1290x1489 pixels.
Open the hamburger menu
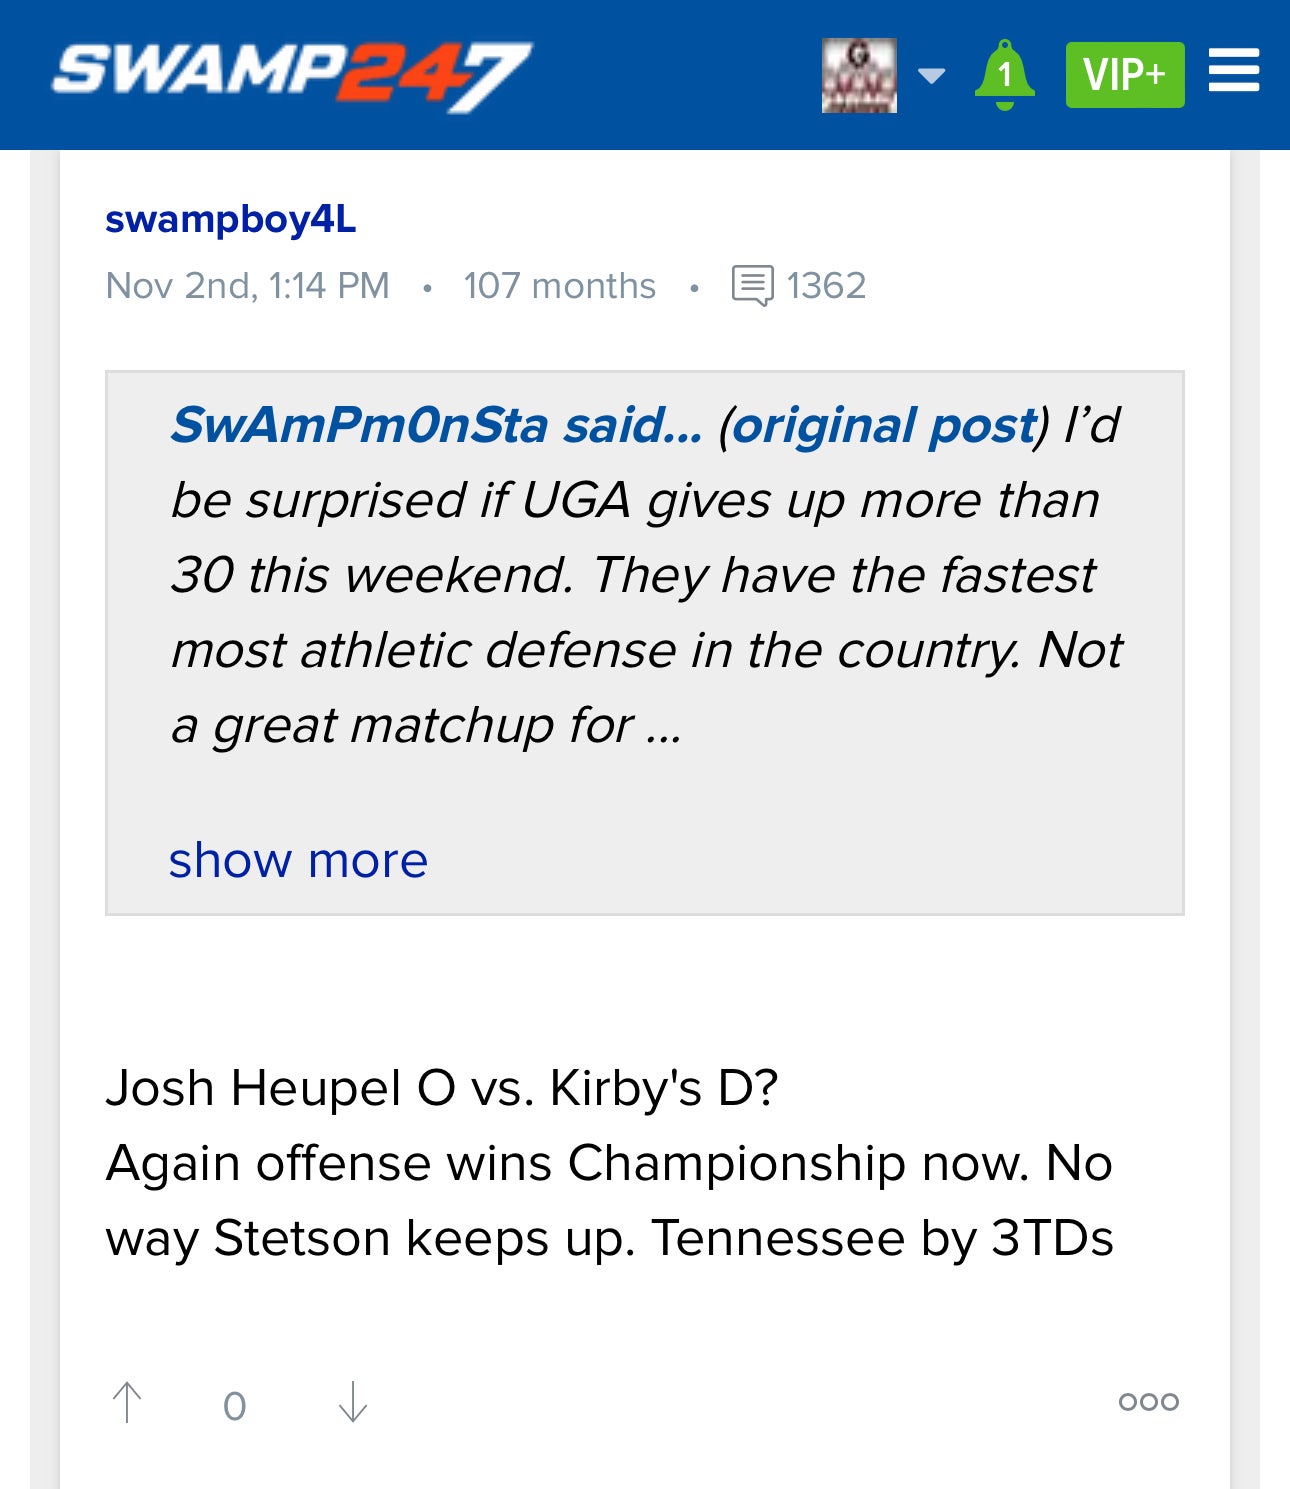(1233, 73)
